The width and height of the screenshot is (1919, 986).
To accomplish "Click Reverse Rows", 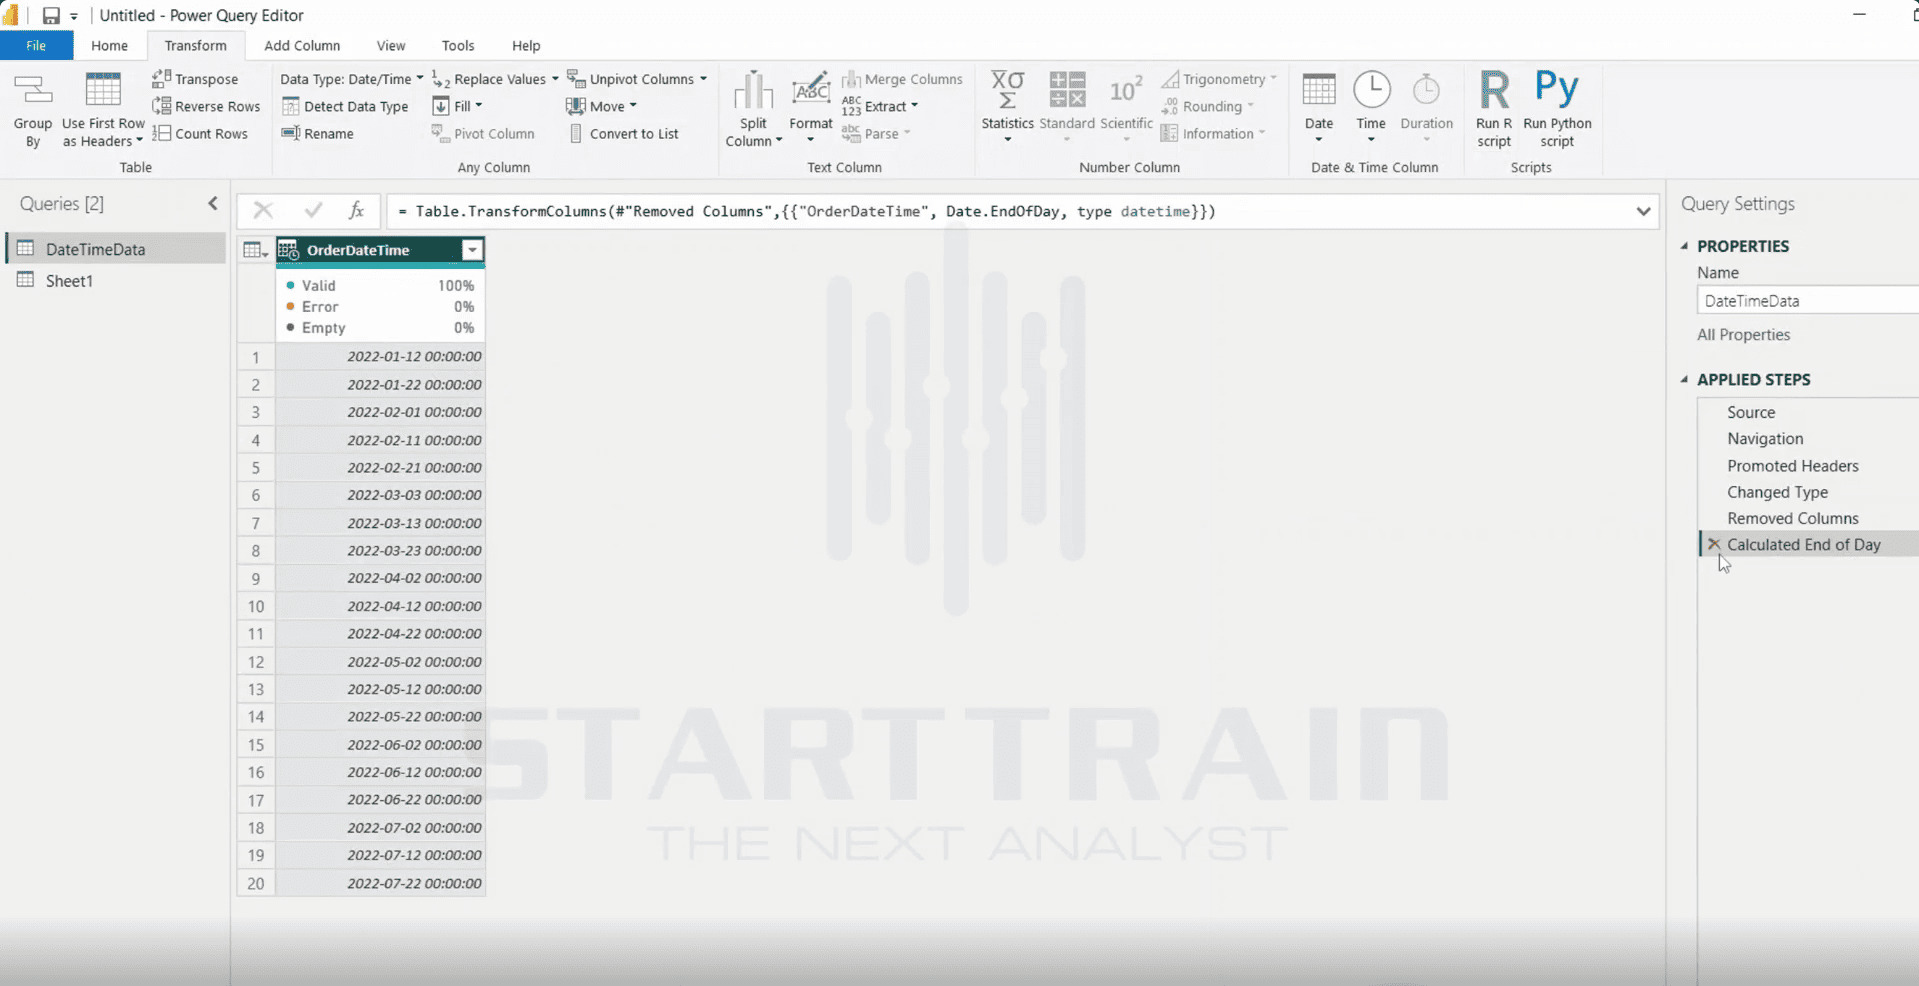I will [x=206, y=106].
